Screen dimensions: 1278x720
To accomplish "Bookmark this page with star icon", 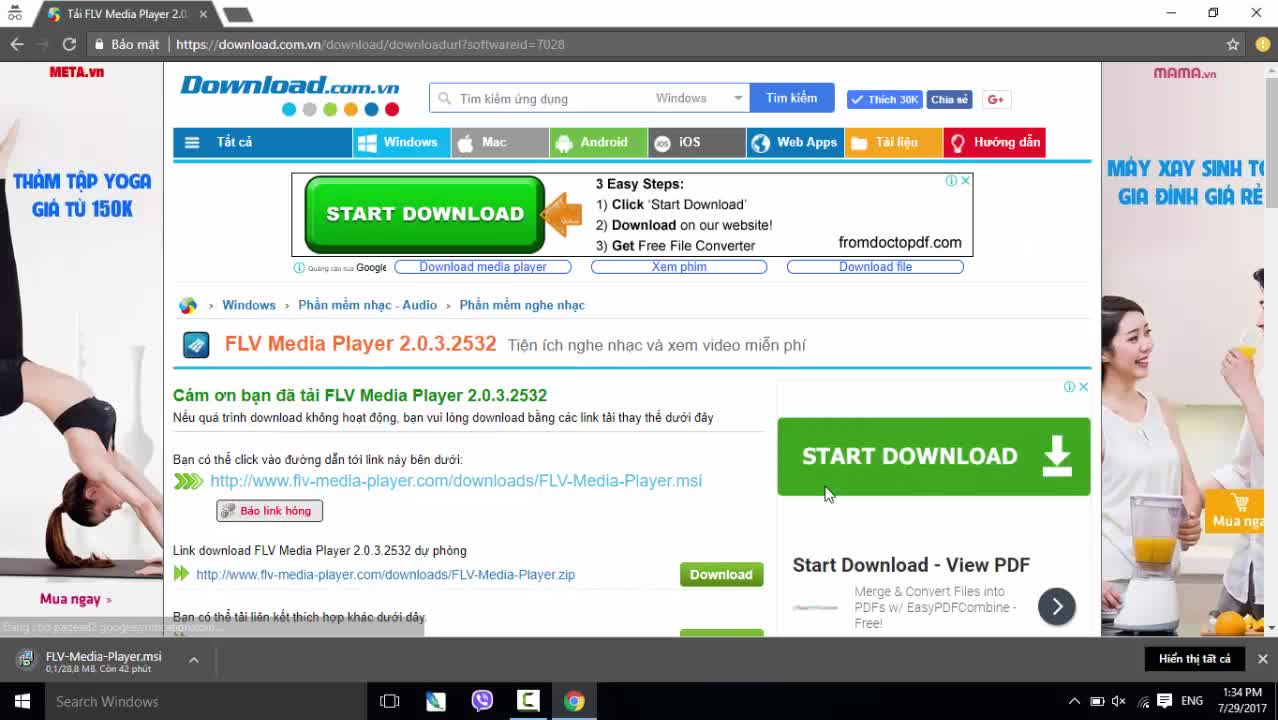I will [1233, 44].
